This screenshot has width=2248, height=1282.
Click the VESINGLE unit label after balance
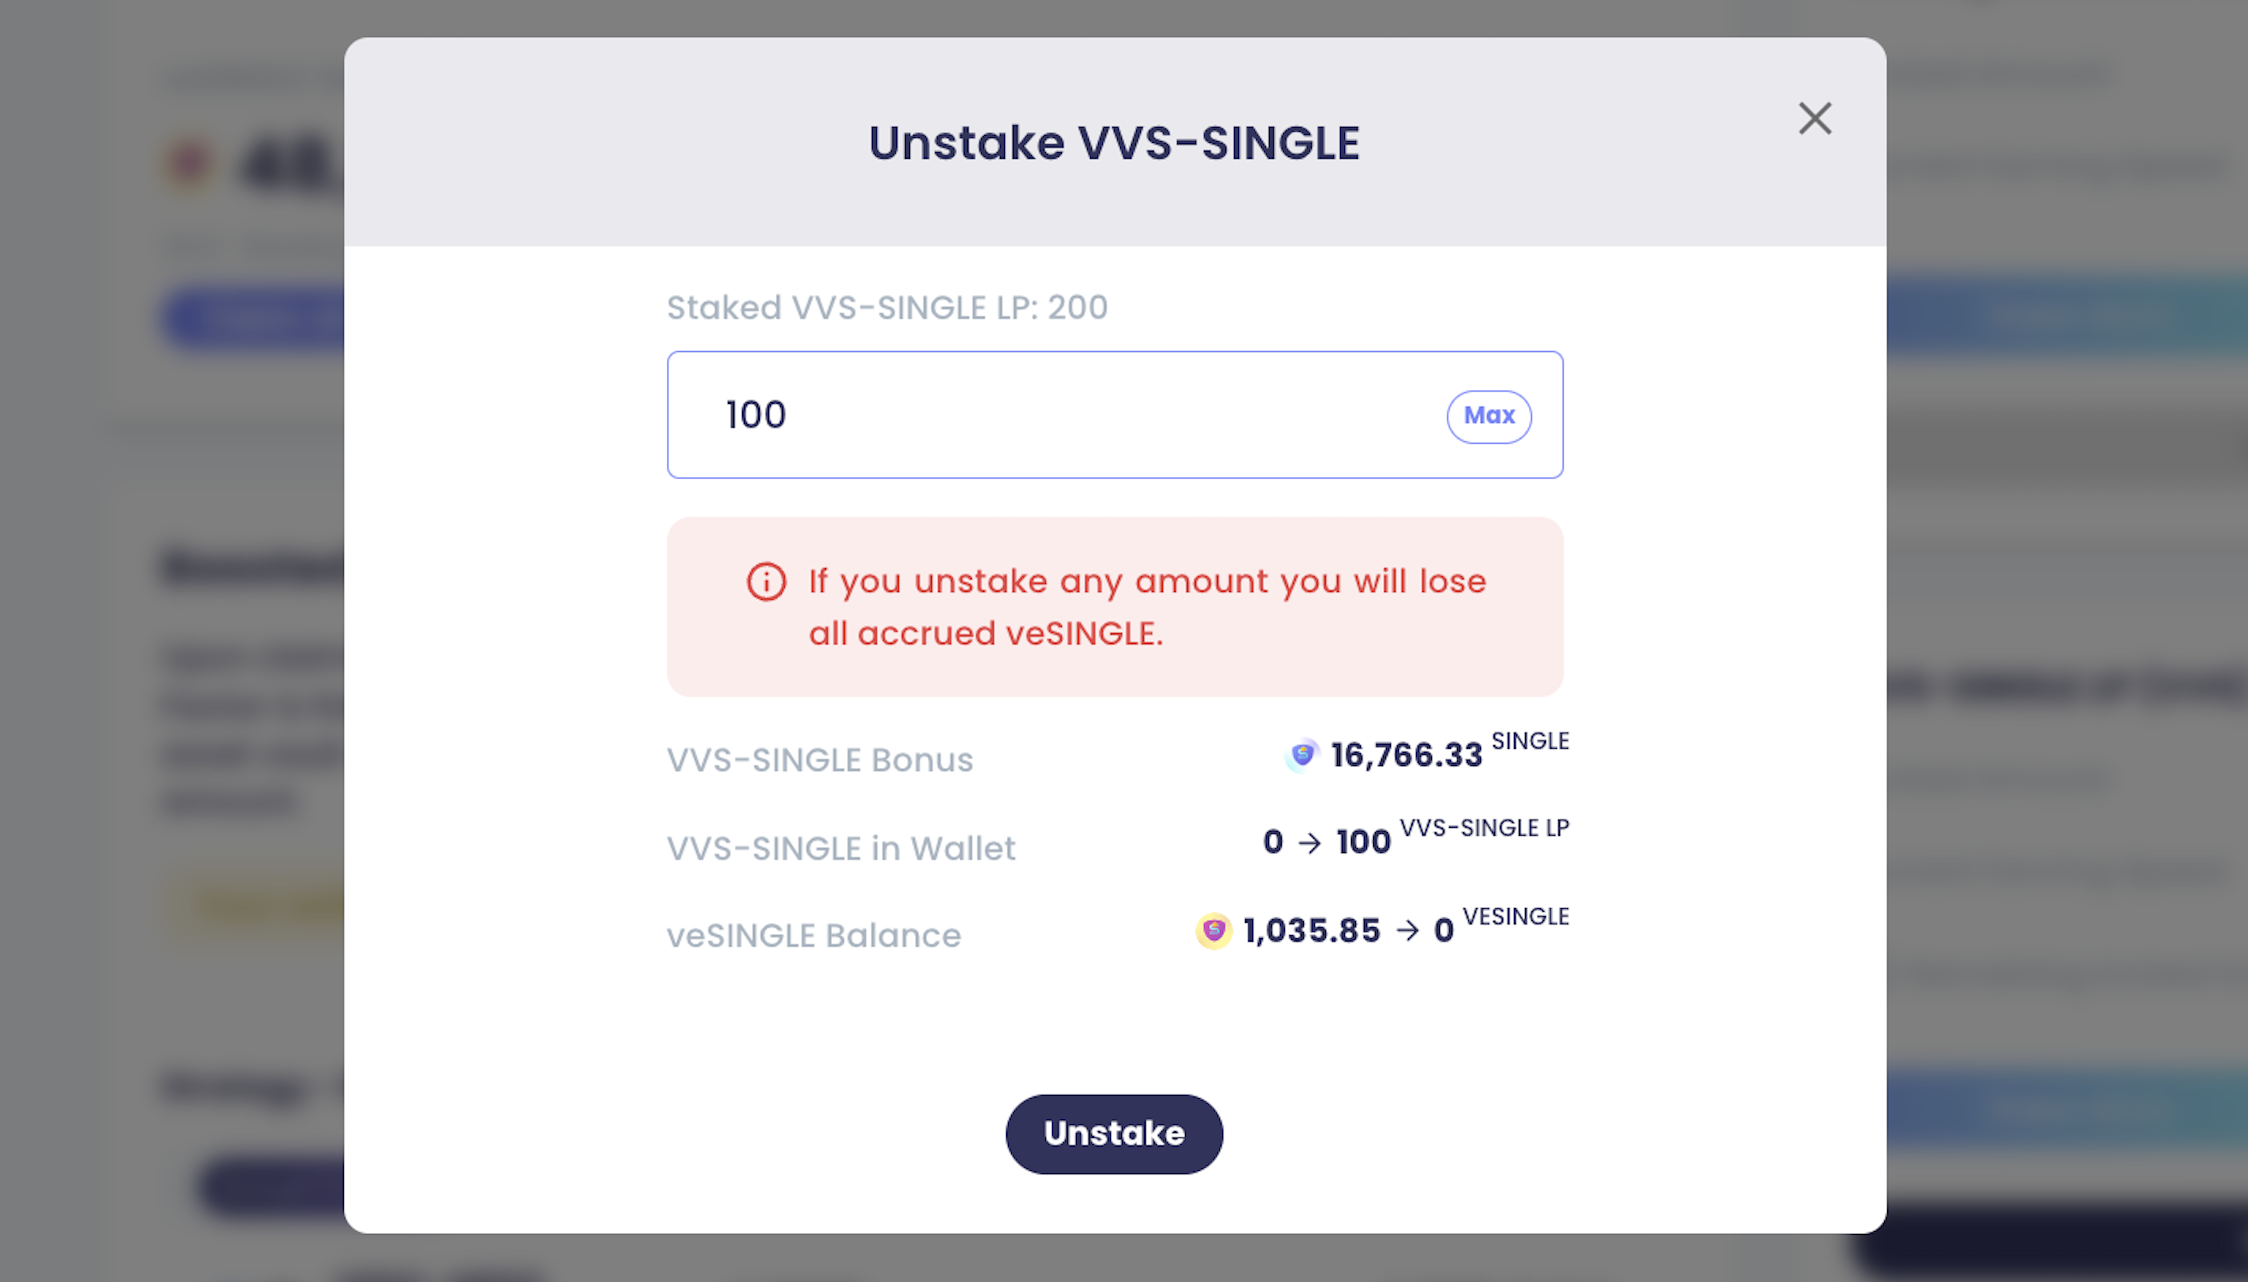pyautogui.click(x=1515, y=917)
